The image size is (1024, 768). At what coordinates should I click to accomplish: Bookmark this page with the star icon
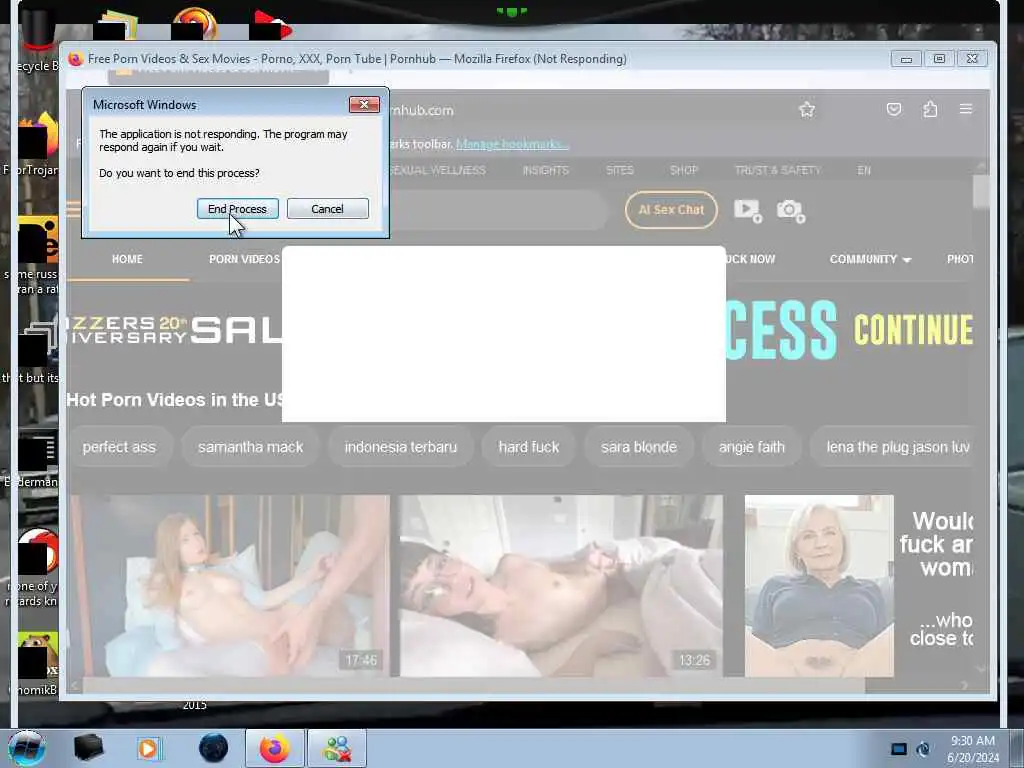pyautogui.click(x=807, y=110)
